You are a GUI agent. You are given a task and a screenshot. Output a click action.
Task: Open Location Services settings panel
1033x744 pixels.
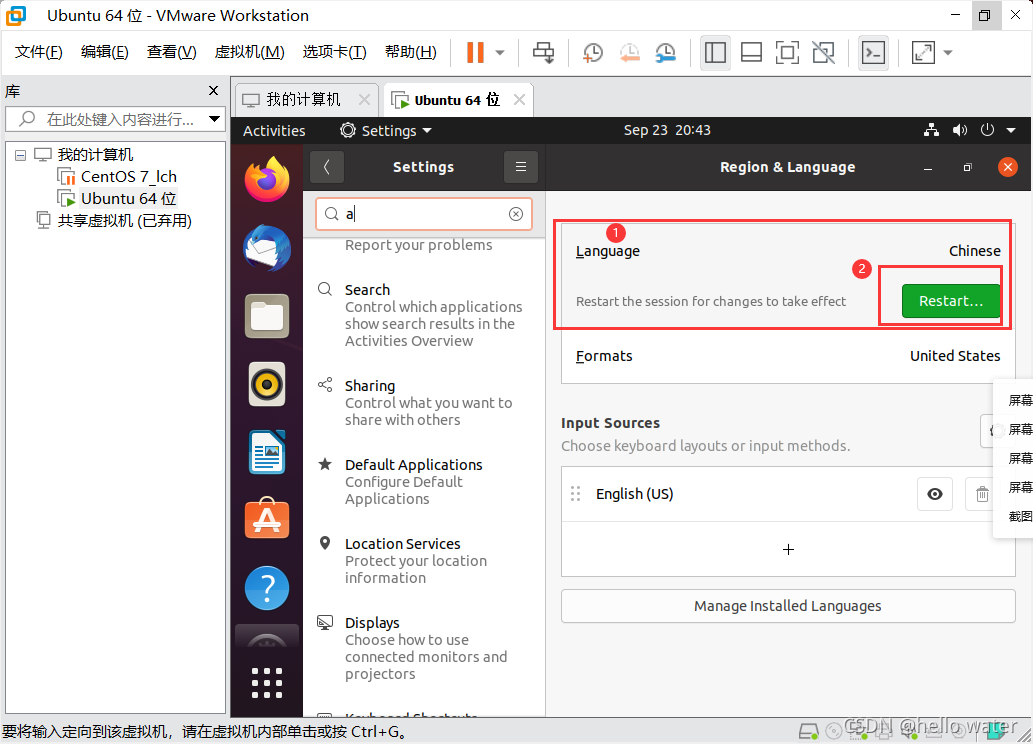tap(422, 561)
